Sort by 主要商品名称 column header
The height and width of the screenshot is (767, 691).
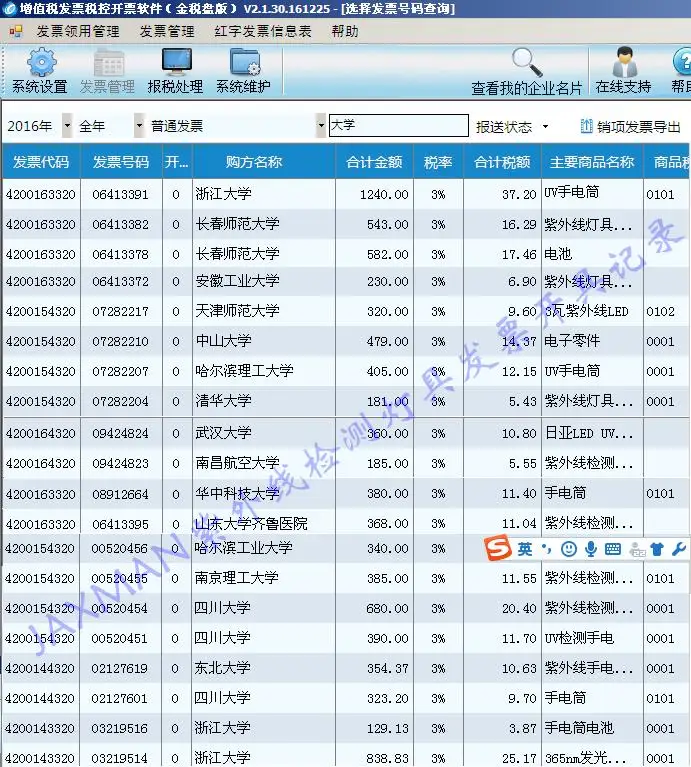point(592,162)
